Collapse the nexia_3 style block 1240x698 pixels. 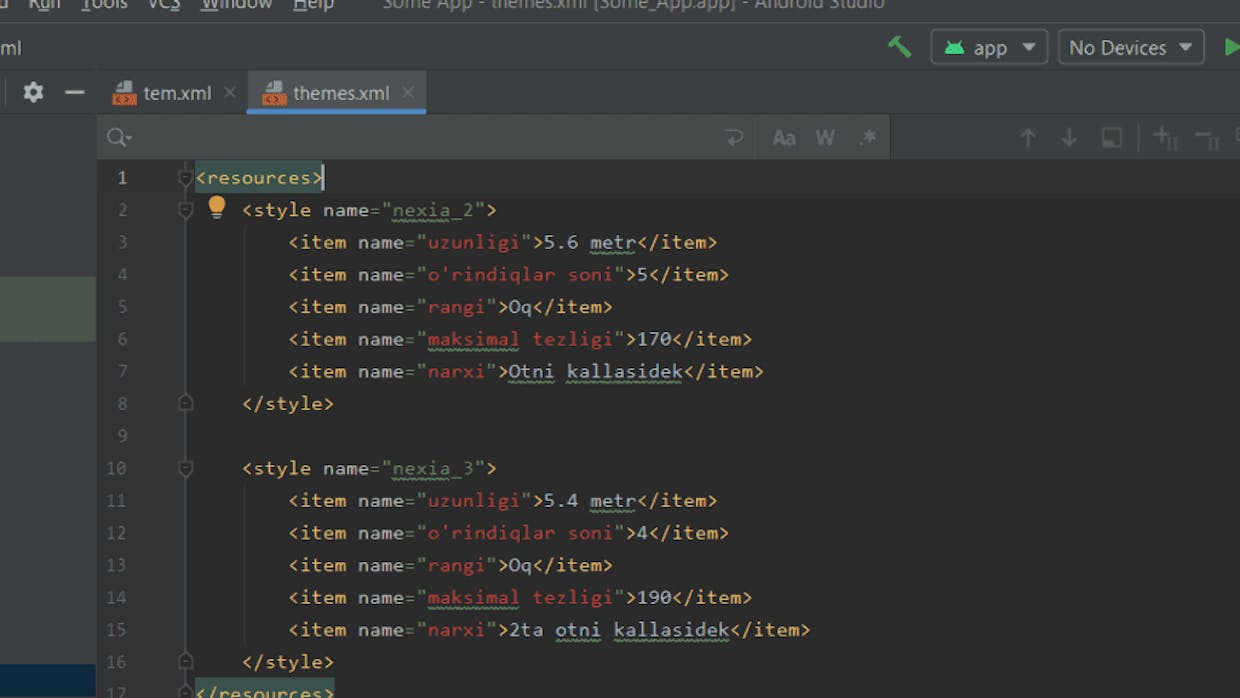[185, 468]
